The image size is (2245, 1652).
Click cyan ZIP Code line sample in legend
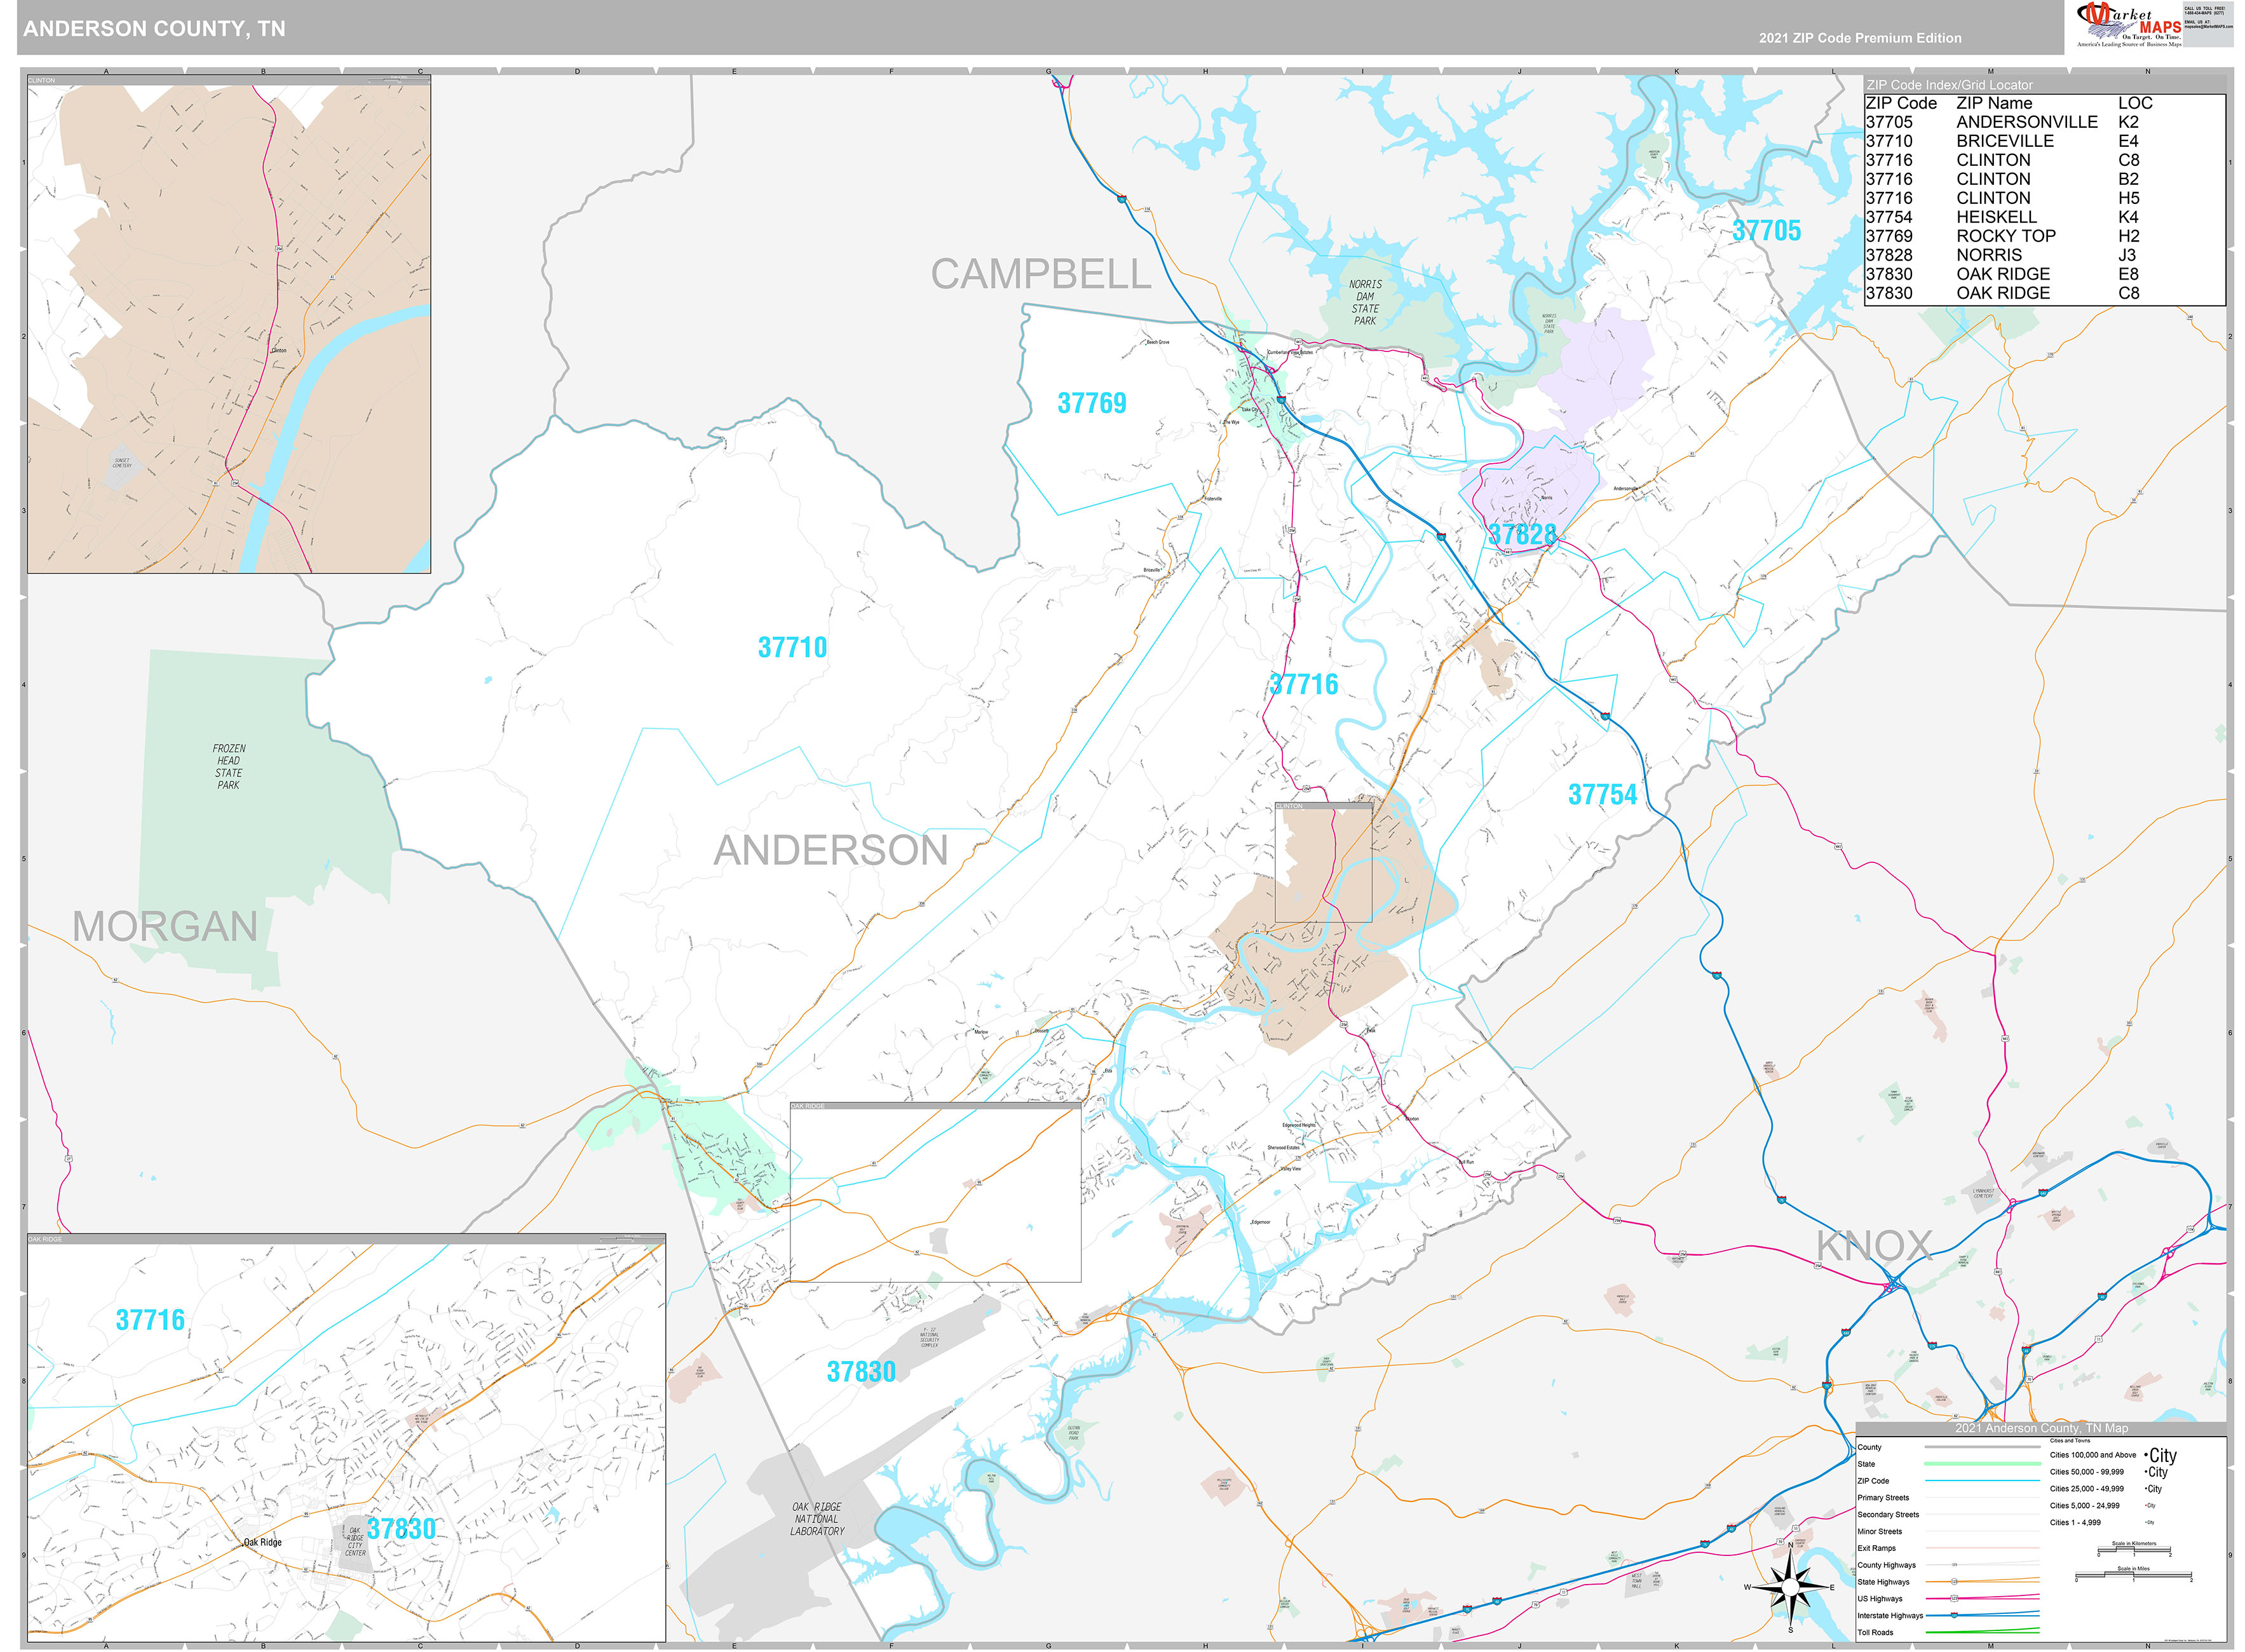click(x=1983, y=1481)
